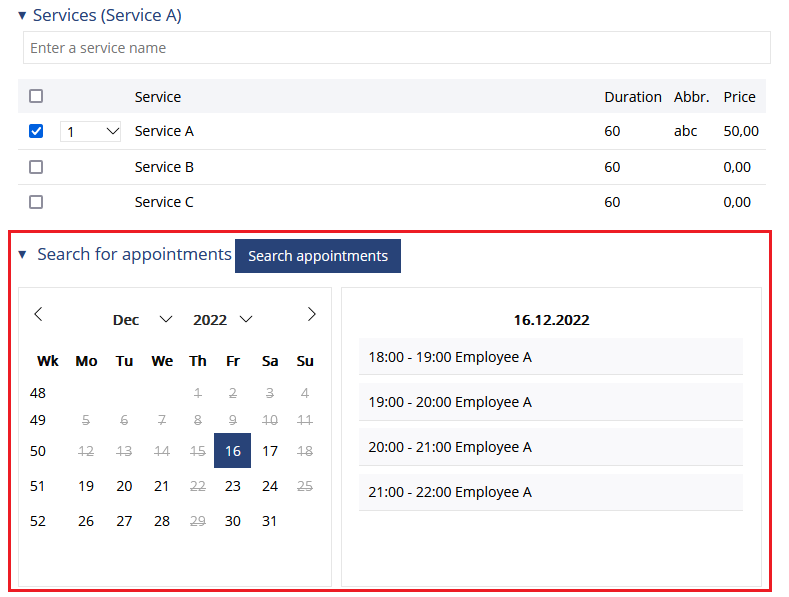Select December 17 in the calendar
Viewport: 789px width, 597px height.
270,451
